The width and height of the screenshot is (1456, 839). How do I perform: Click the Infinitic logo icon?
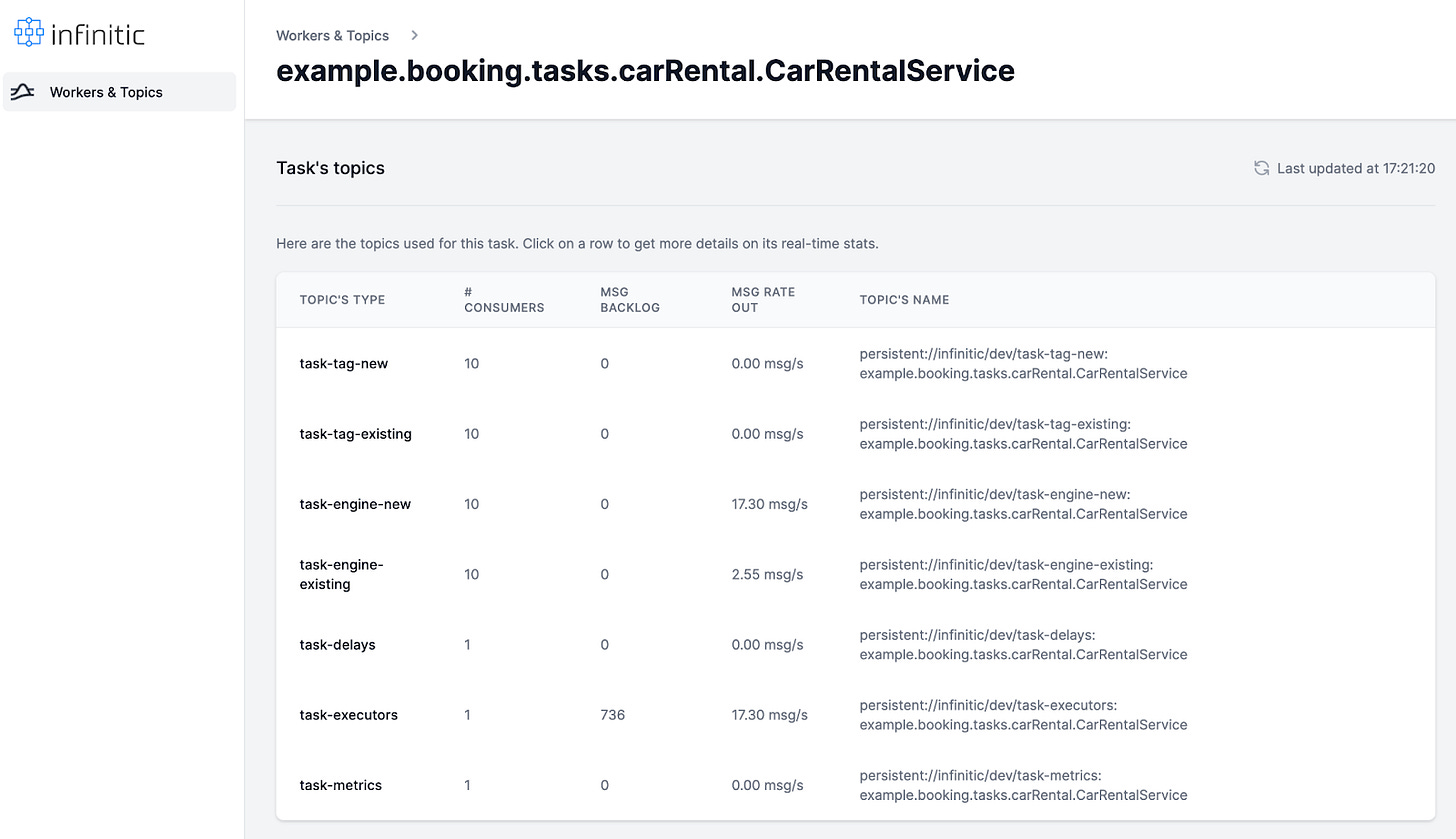click(29, 35)
